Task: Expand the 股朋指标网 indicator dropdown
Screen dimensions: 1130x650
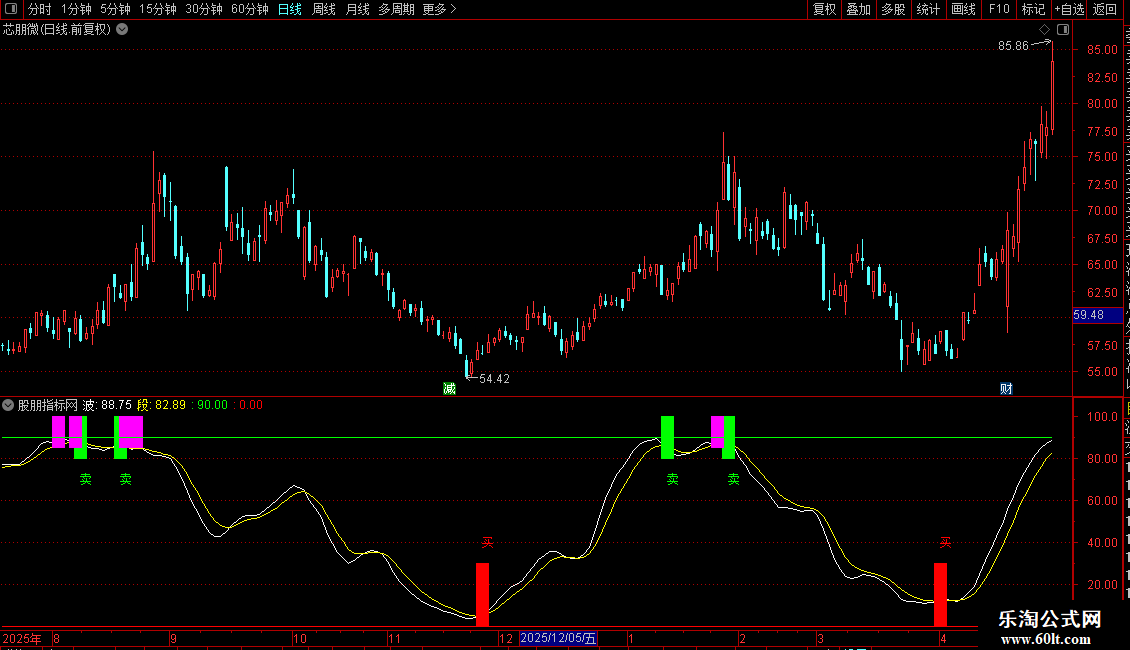Action: point(8,405)
